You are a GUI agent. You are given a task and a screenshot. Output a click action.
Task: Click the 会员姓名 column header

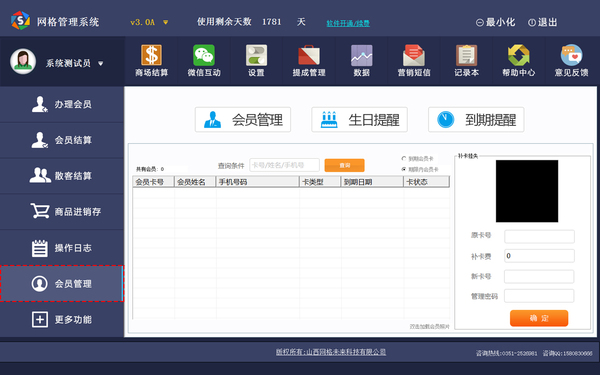pos(195,182)
